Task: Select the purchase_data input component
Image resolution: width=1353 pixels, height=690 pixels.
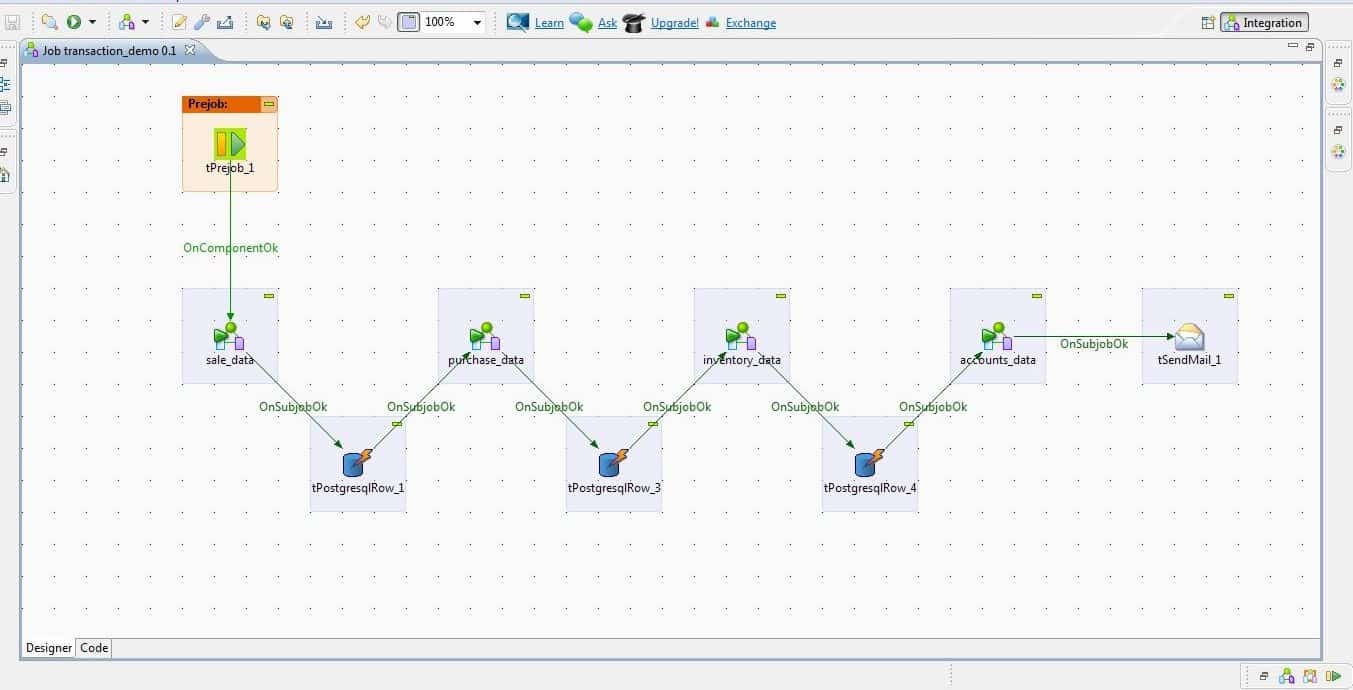Action: [485, 337]
